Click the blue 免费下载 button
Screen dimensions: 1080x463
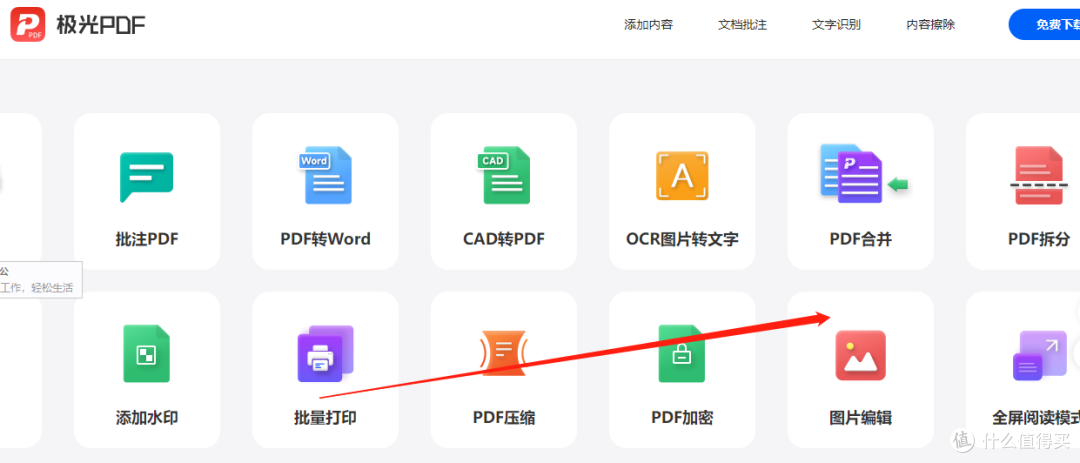pyautogui.click(x=1045, y=25)
